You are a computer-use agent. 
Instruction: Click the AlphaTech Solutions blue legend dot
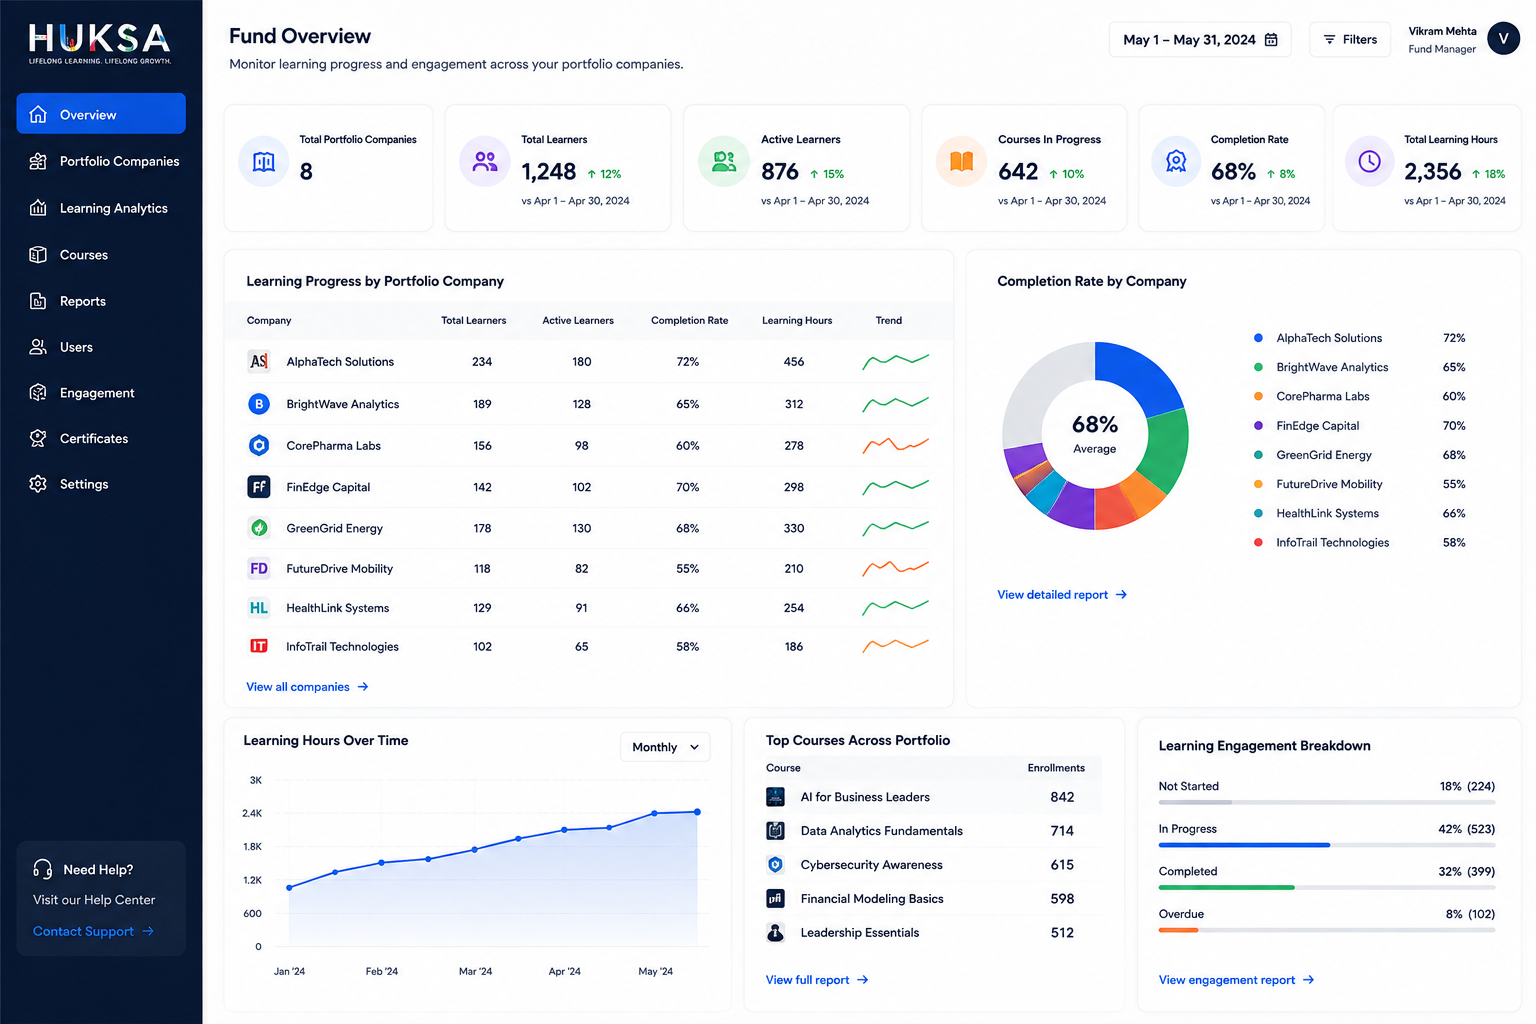tap(1258, 338)
